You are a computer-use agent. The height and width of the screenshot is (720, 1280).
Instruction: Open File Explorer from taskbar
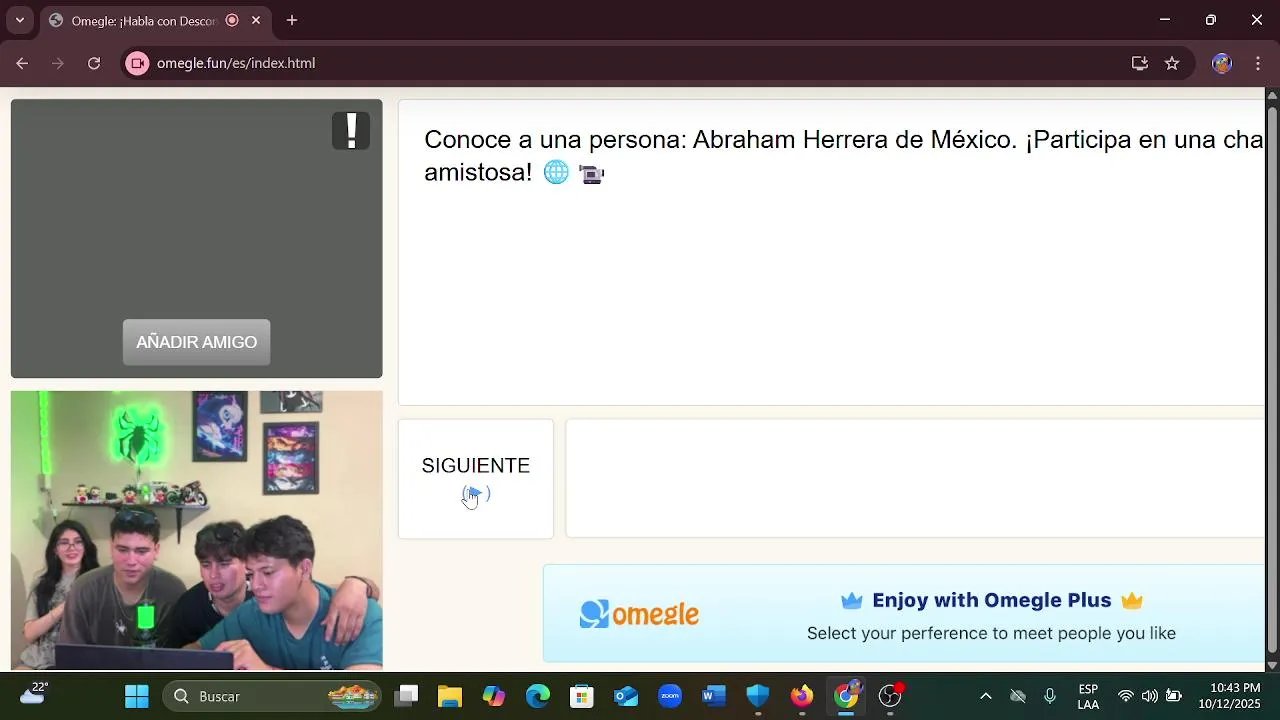450,696
